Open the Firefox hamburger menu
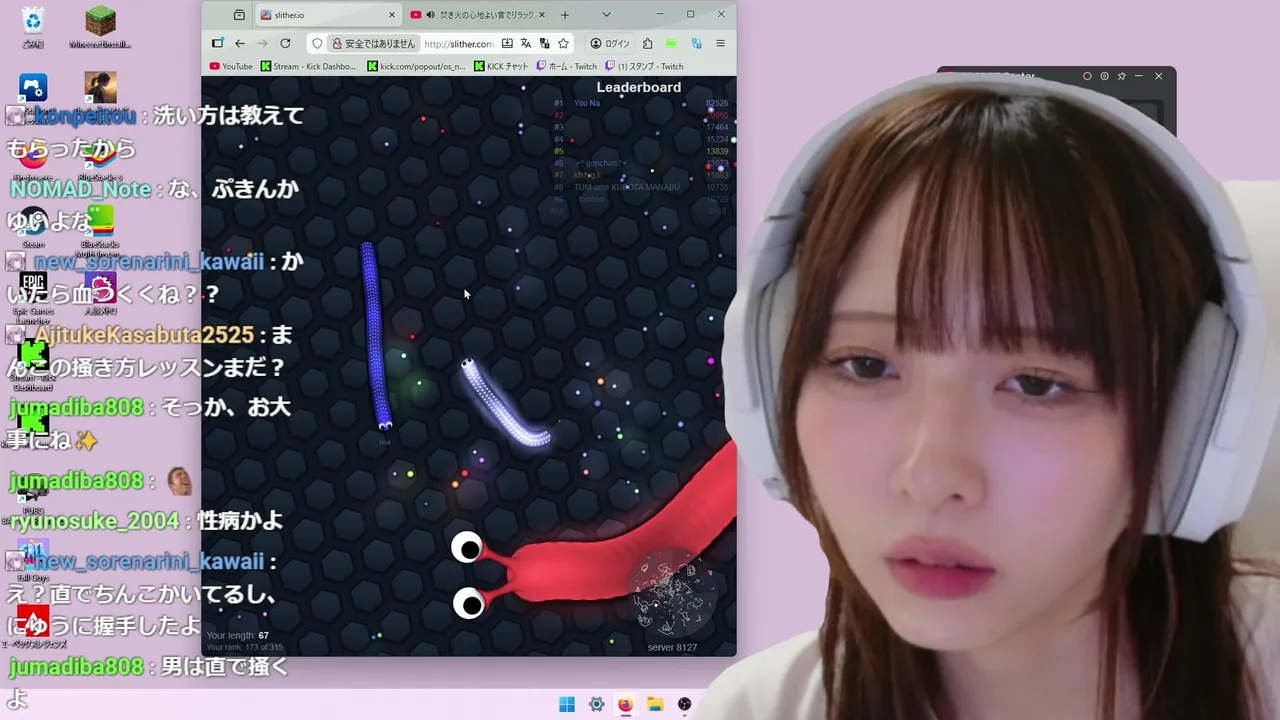The height and width of the screenshot is (720, 1280). [720, 43]
